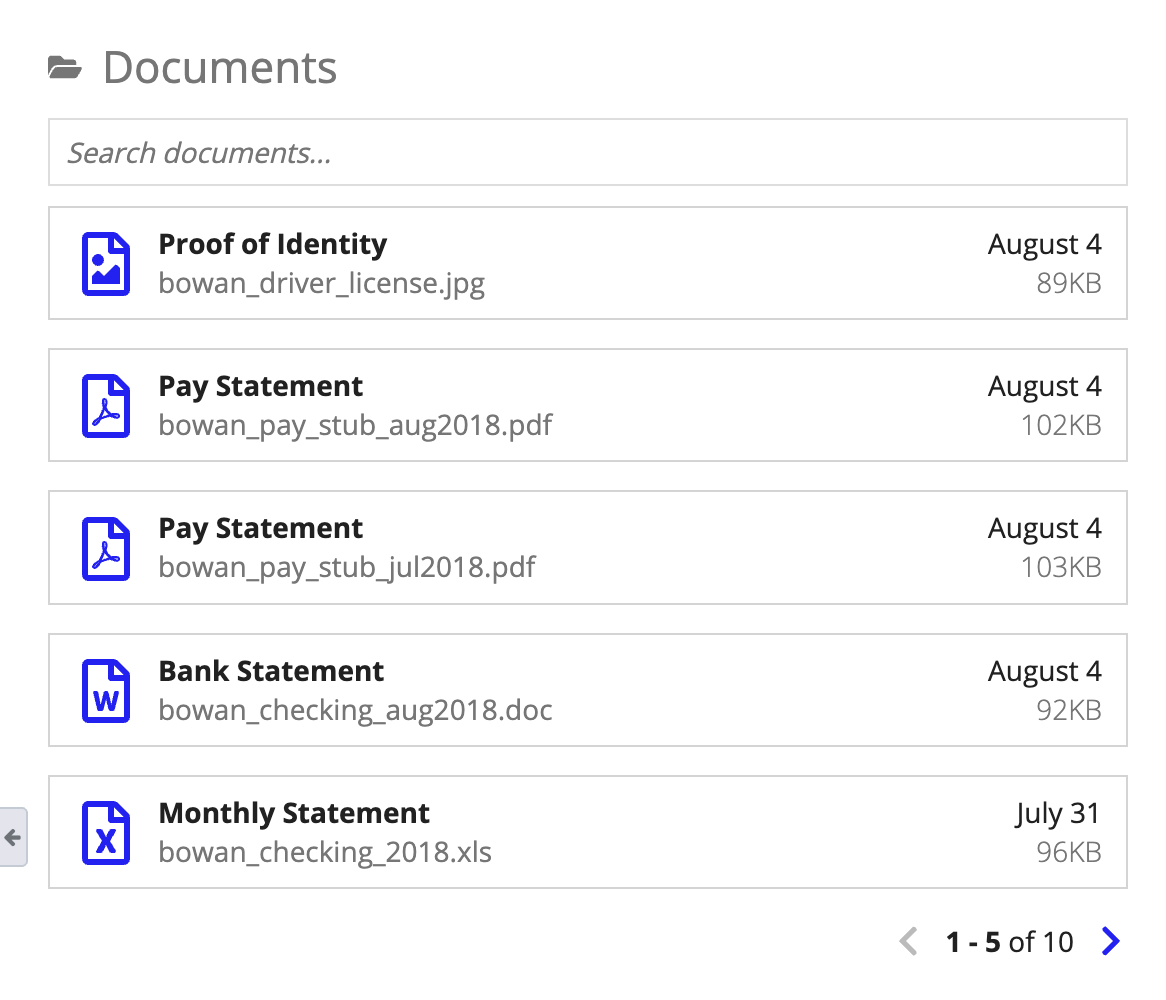Select file name bowan_driver_license.jpg
This screenshot has width=1166, height=1000.
322,284
